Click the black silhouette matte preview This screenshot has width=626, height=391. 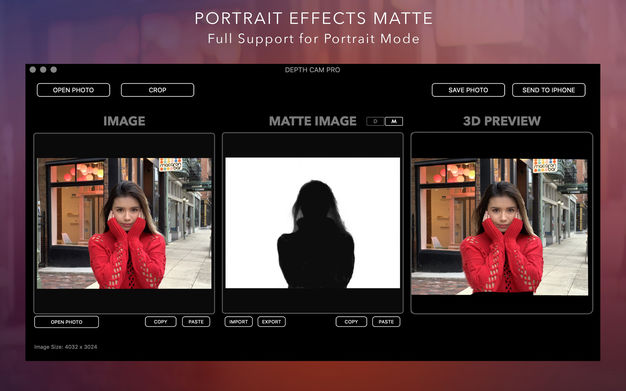313,223
